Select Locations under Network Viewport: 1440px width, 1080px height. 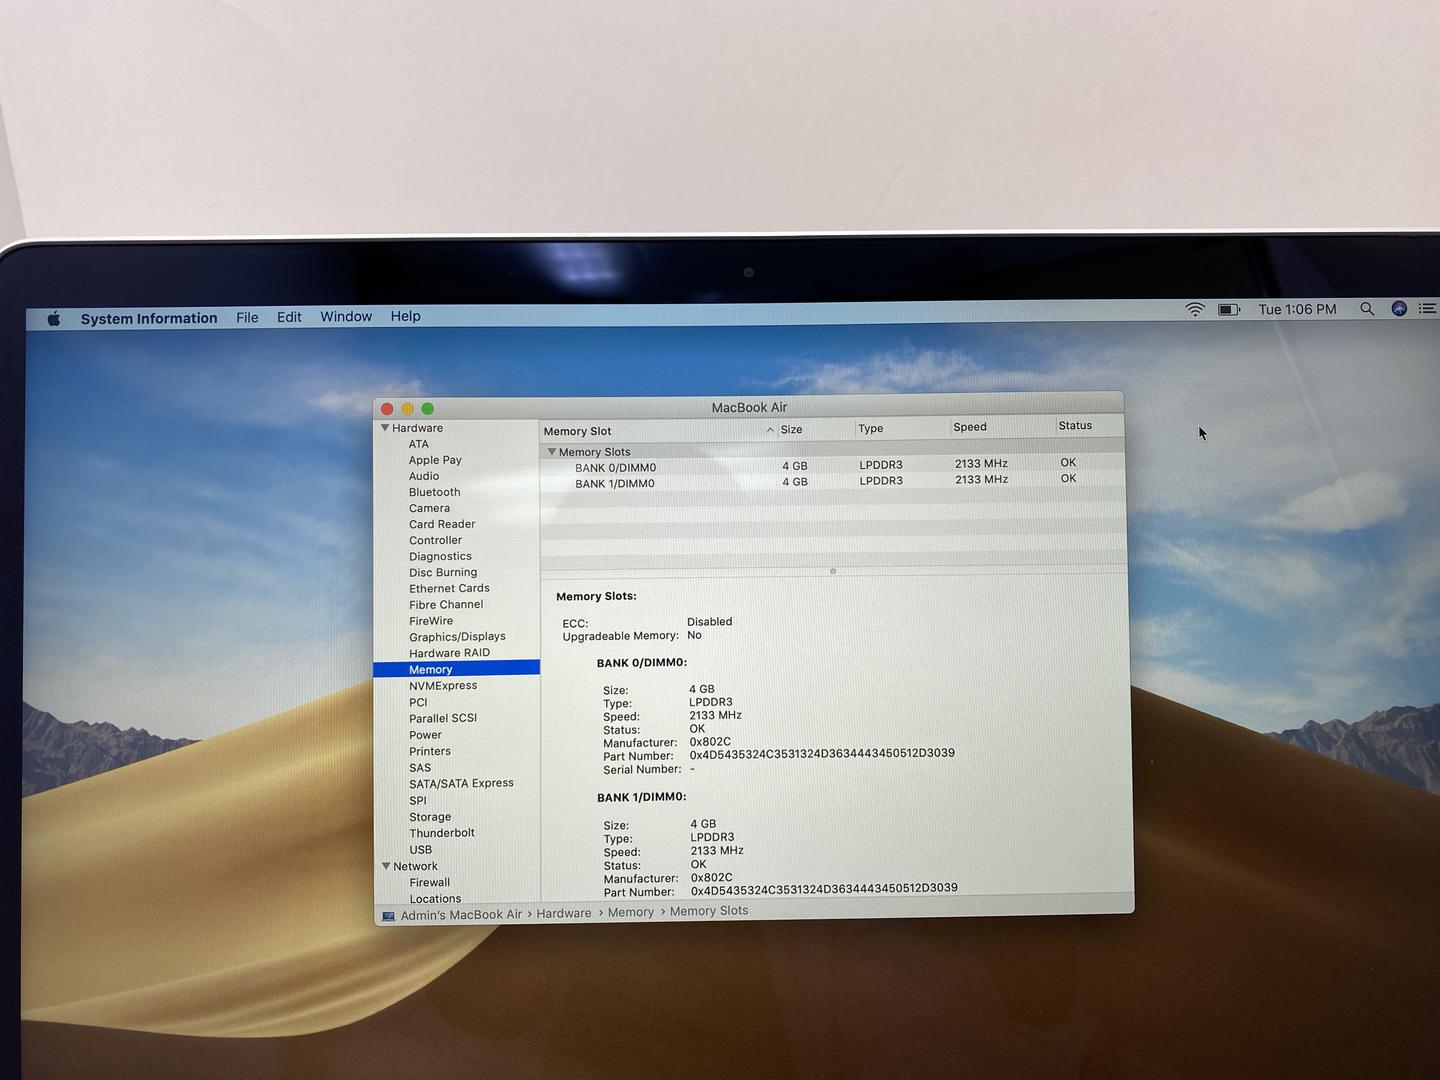tap(435, 899)
